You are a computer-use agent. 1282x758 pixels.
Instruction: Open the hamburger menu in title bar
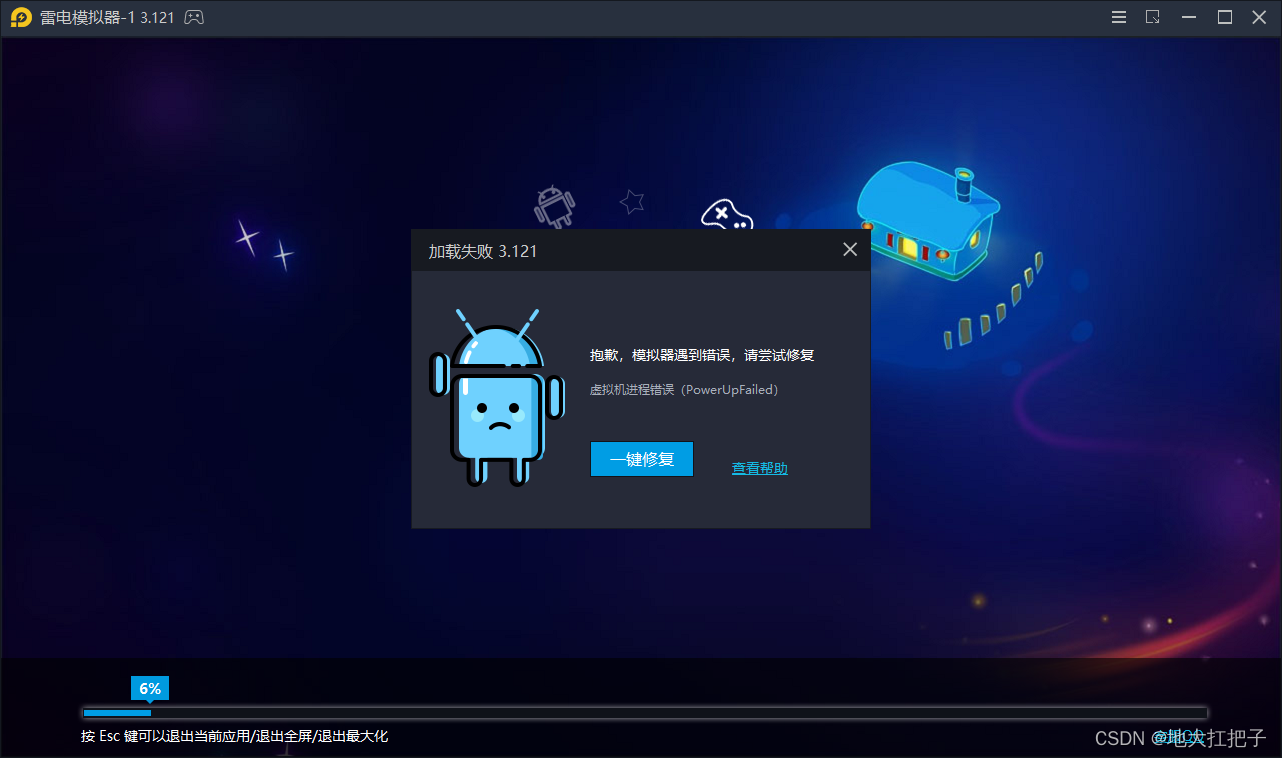pyautogui.click(x=1120, y=17)
